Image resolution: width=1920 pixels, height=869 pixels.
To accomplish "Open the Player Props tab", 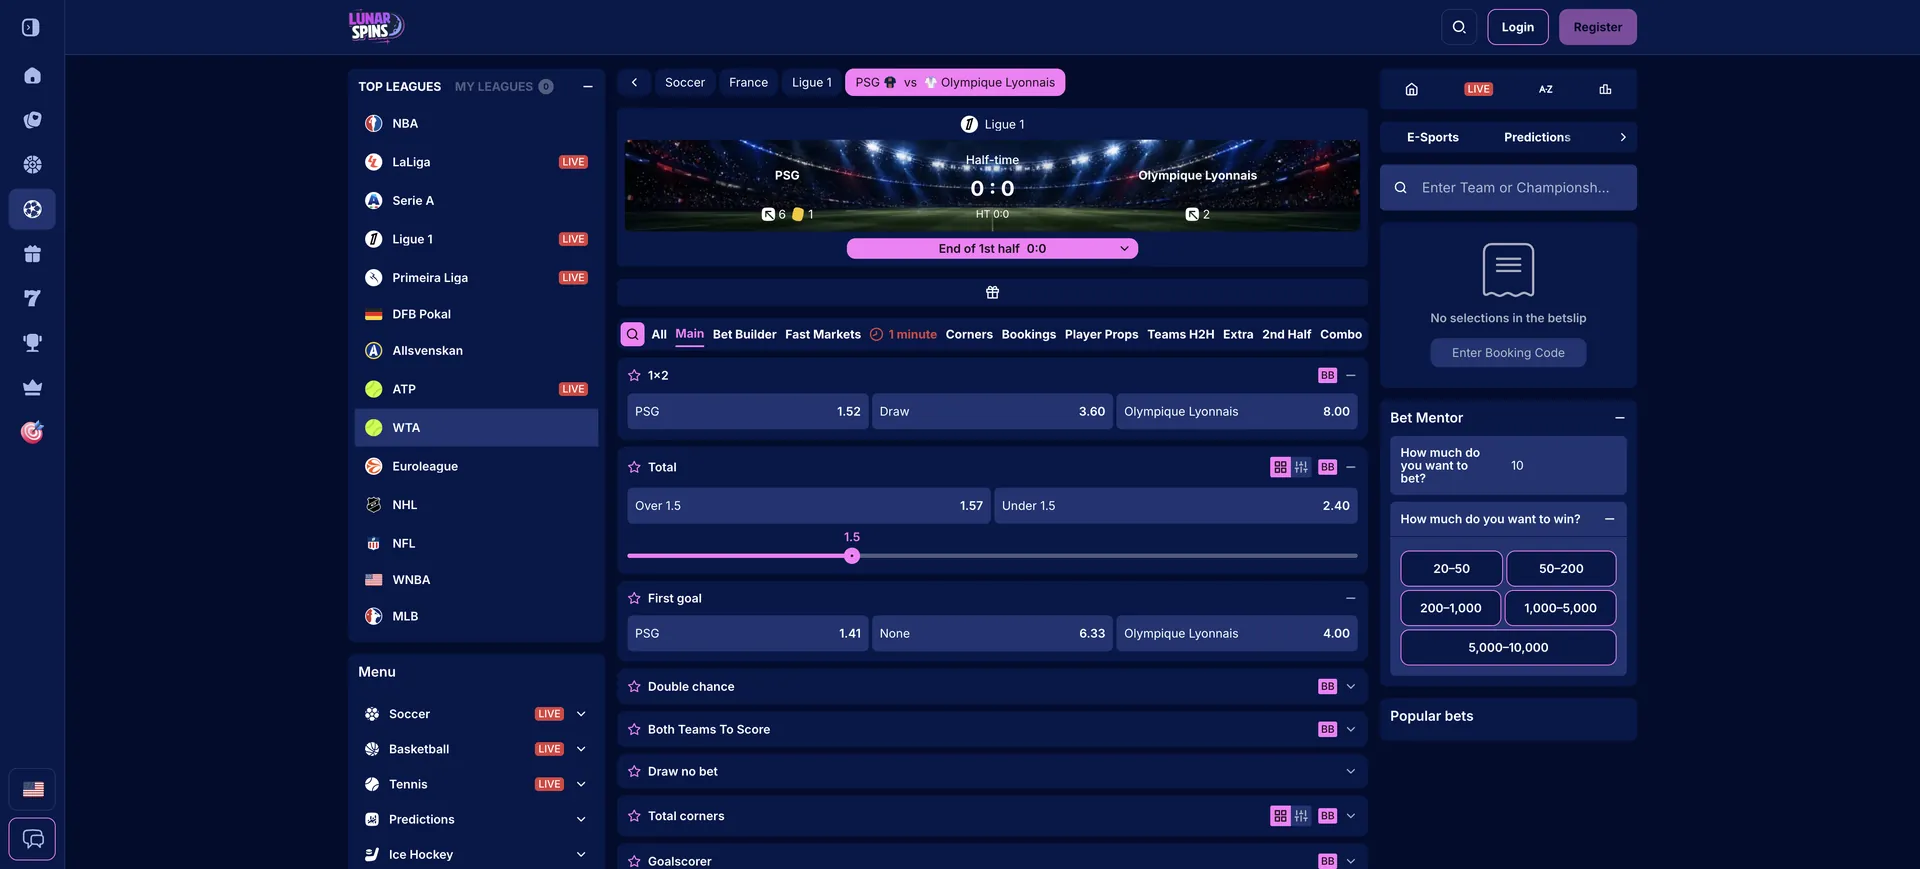I will click(x=1101, y=335).
